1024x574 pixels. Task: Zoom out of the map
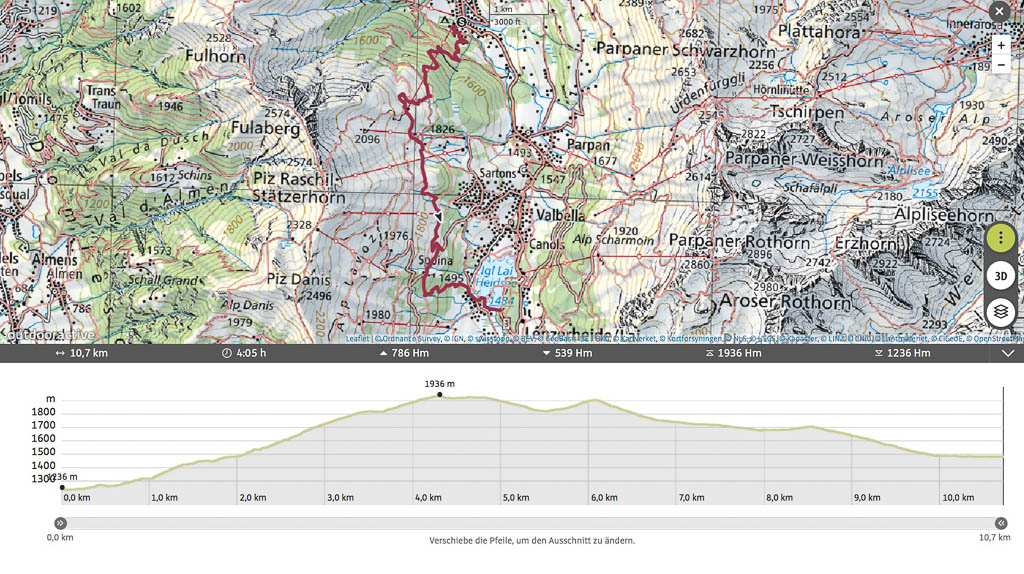tap(1001, 65)
